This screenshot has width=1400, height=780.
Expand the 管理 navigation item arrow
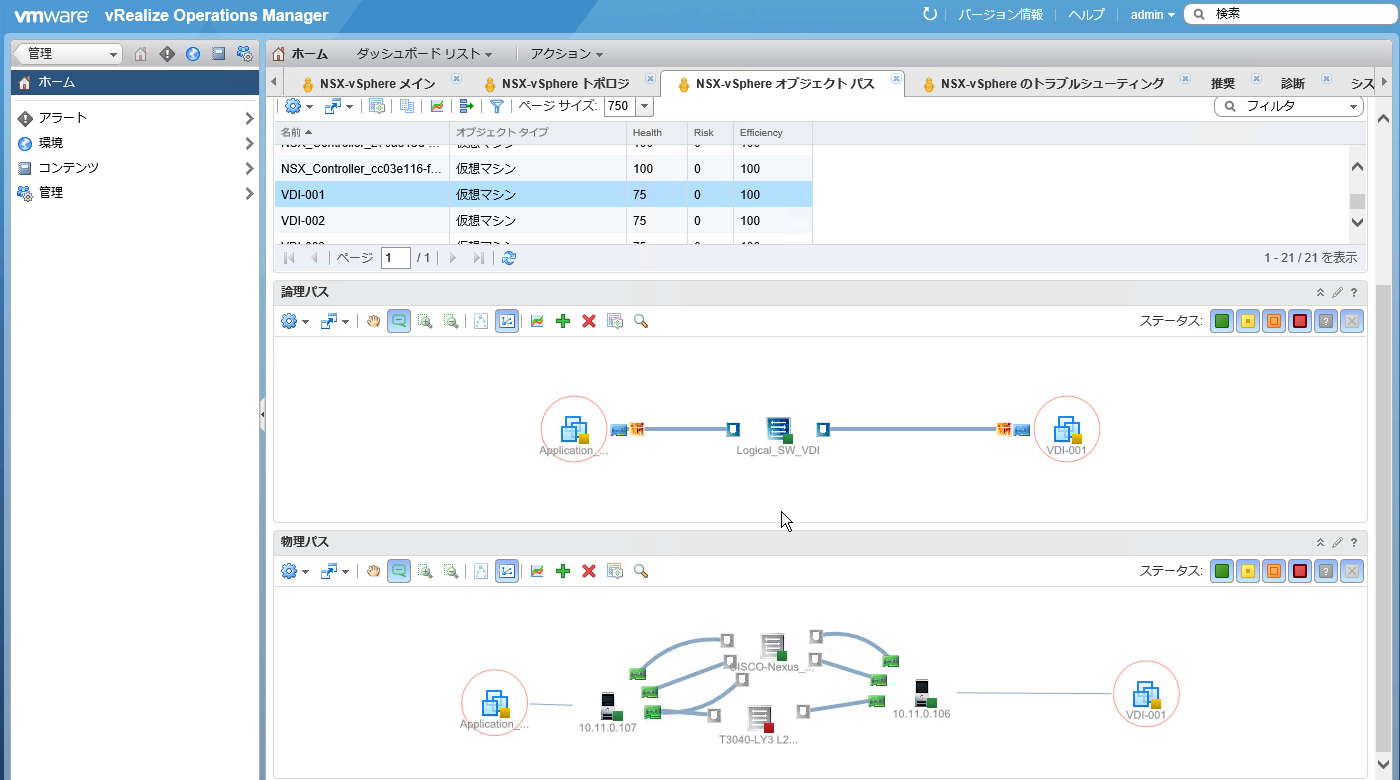pyautogui.click(x=249, y=193)
